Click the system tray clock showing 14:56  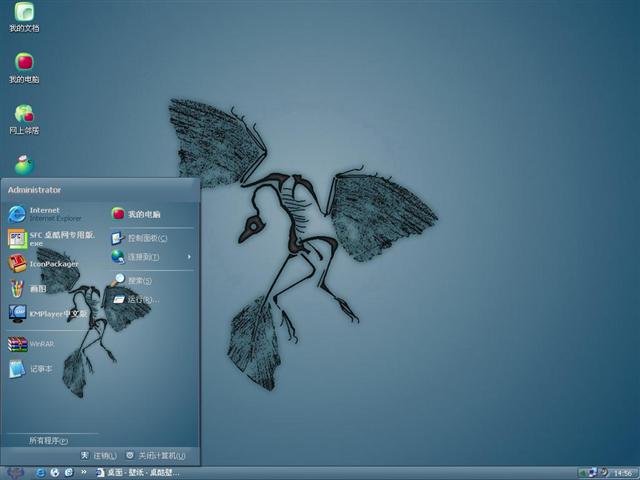tap(622, 472)
